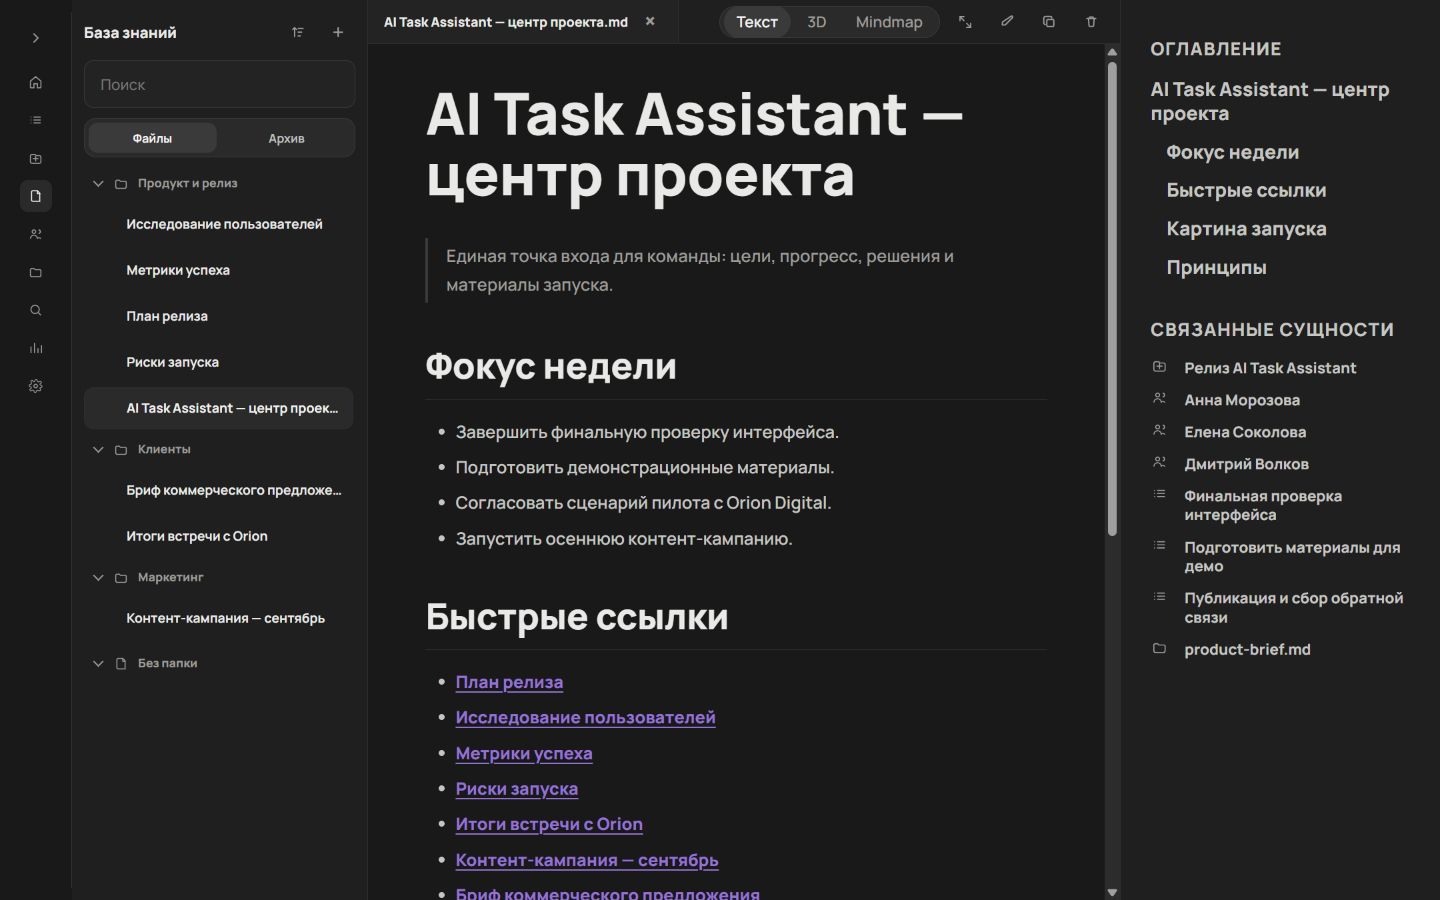Open the search icon in left sidebar
1440x900 pixels.
coord(36,310)
